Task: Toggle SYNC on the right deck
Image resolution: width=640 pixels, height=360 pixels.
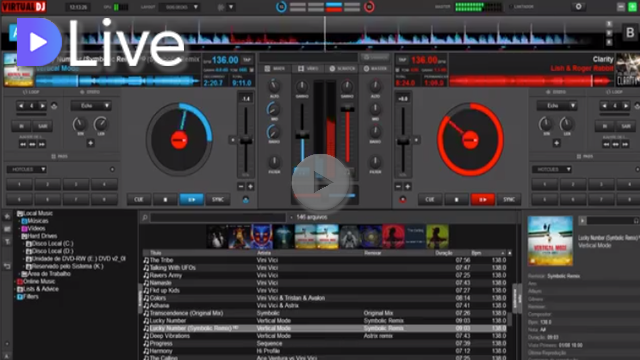Action: pos(509,200)
